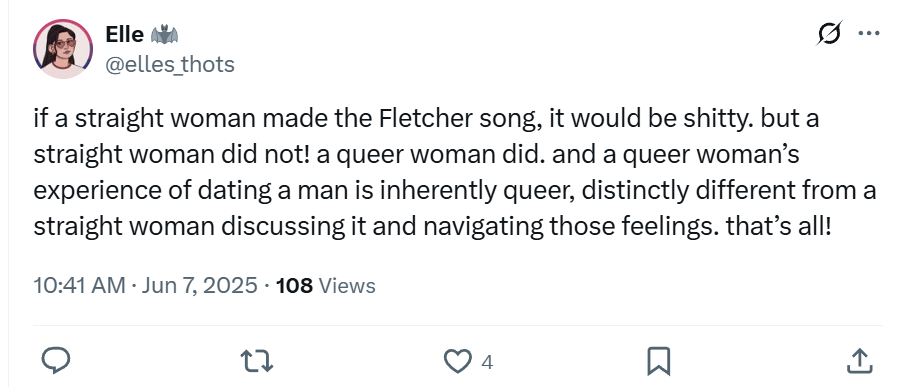This screenshot has width=903, height=387.
Task: Share the post via the upload arrow icon
Action: coord(858,361)
